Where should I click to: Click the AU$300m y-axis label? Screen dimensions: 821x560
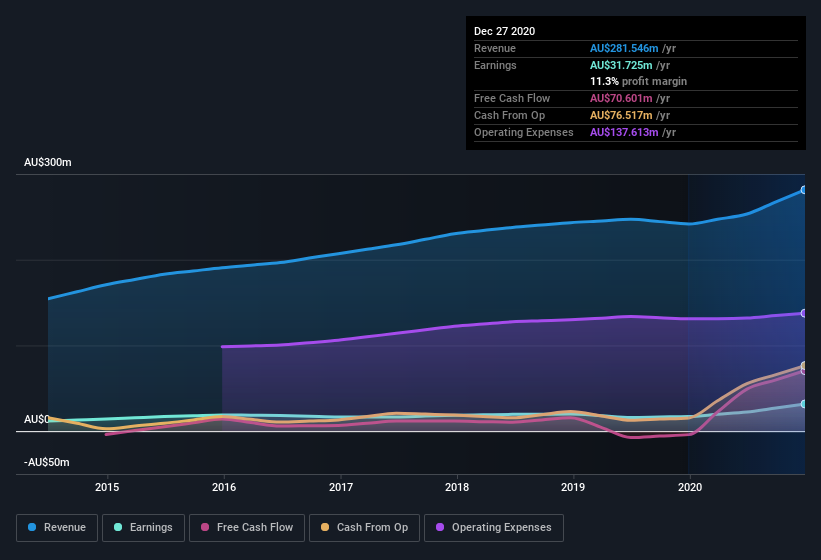pos(48,162)
